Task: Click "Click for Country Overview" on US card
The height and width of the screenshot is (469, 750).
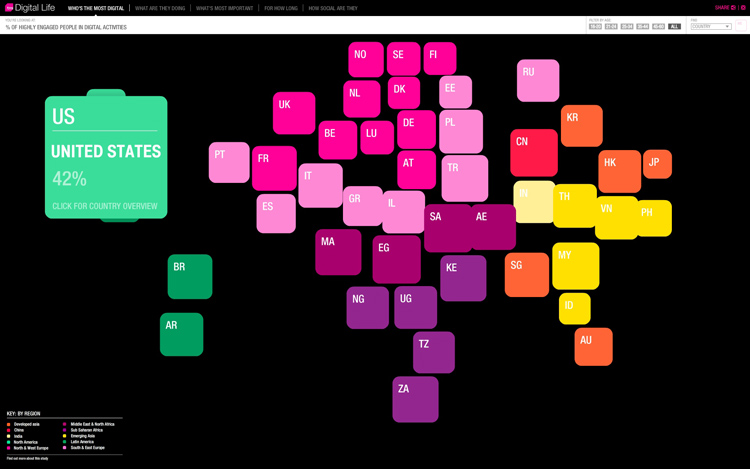Action: click(x=105, y=206)
